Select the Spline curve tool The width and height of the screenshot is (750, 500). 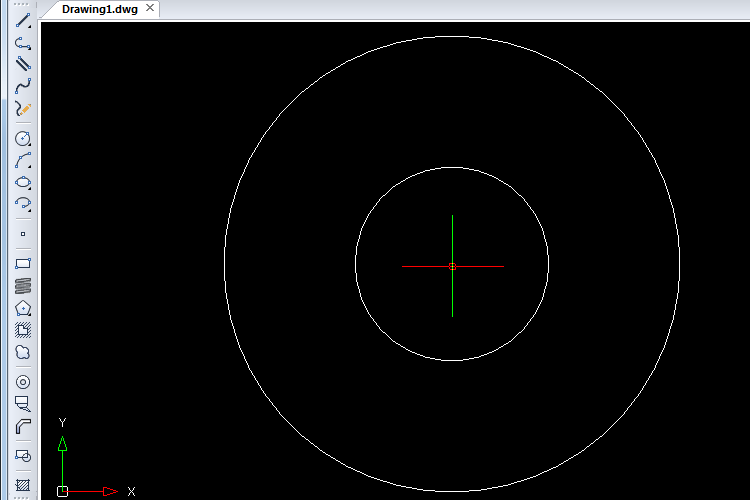pyautogui.click(x=23, y=86)
